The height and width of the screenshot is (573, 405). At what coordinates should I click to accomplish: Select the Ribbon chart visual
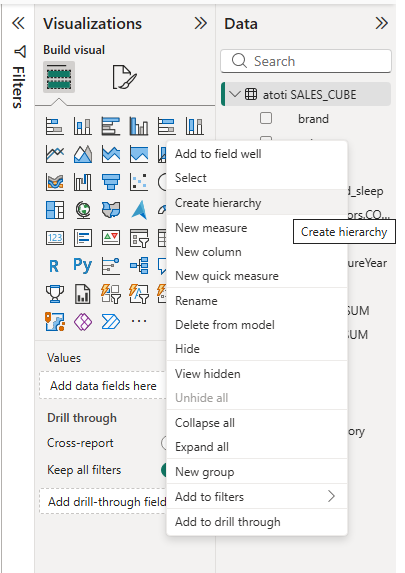coord(55,182)
